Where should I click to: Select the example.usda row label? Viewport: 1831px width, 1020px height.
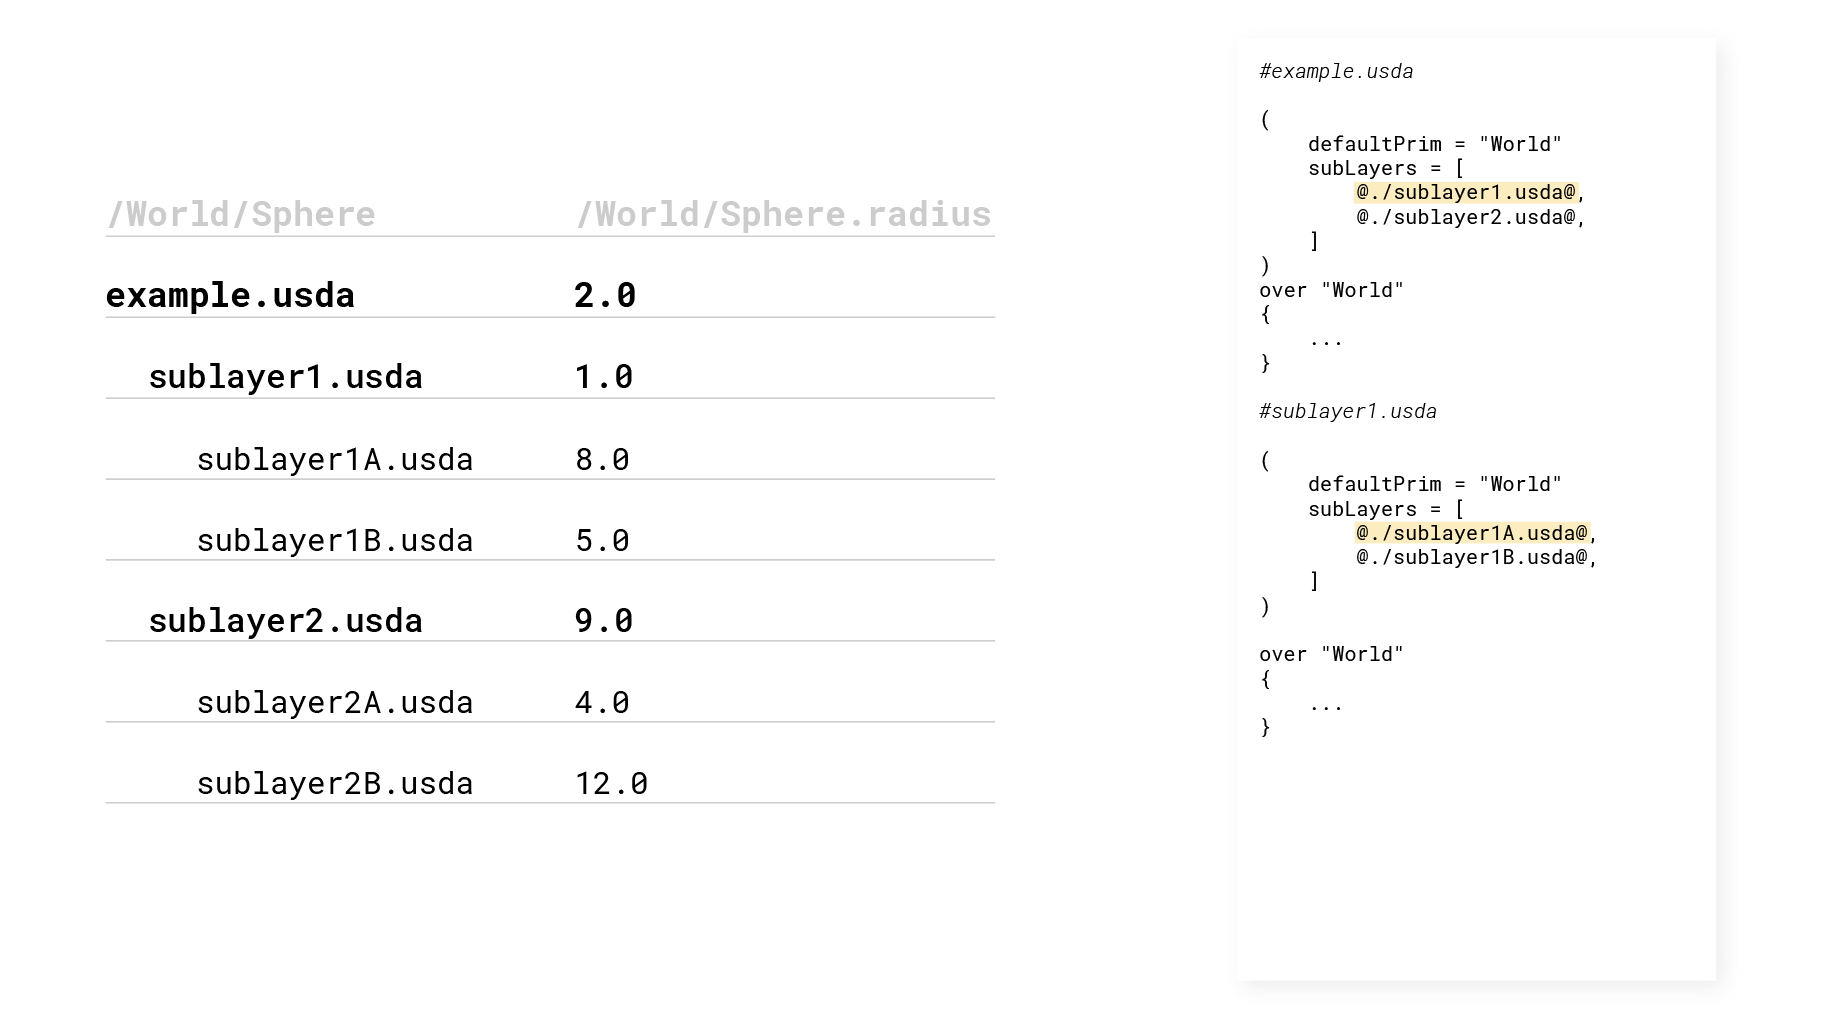point(230,295)
